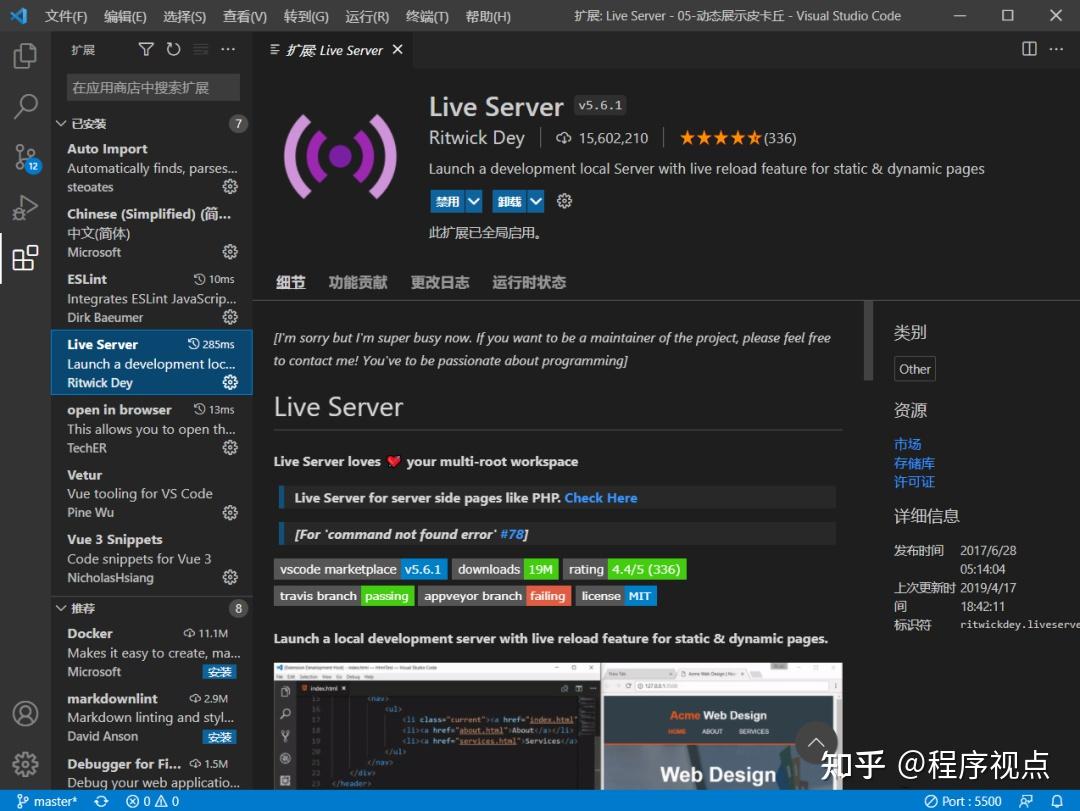Open the Source Control view showing 12 changes

[24, 157]
